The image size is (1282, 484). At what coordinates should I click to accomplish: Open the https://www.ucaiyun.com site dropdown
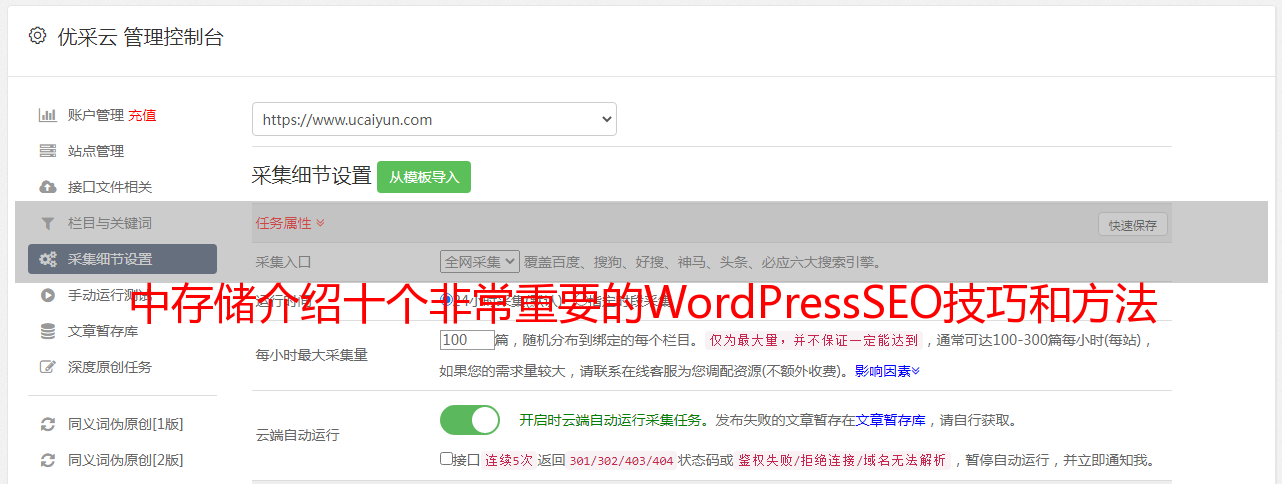click(x=434, y=119)
